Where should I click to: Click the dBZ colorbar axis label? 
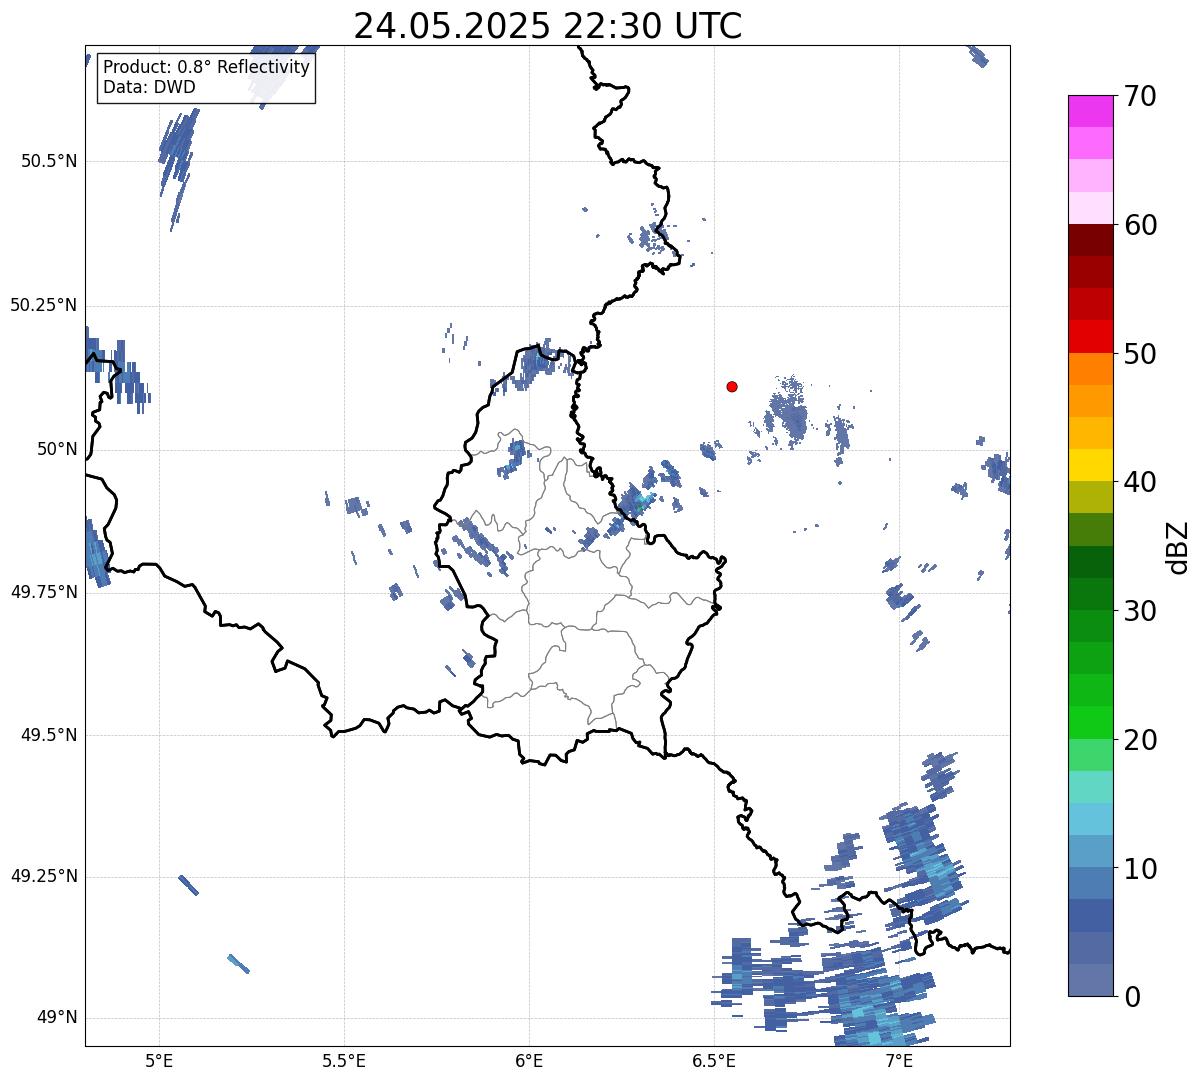pyautogui.click(x=1178, y=546)
